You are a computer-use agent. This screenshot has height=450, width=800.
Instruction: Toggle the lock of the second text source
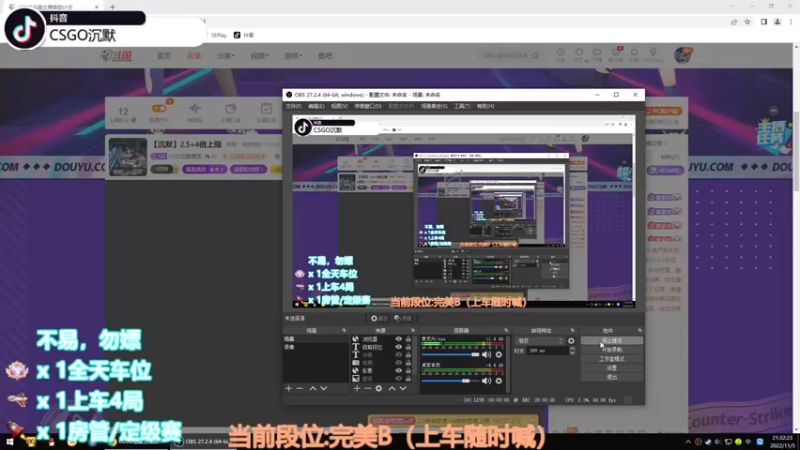pyautogui.click(x=408, y=347)
